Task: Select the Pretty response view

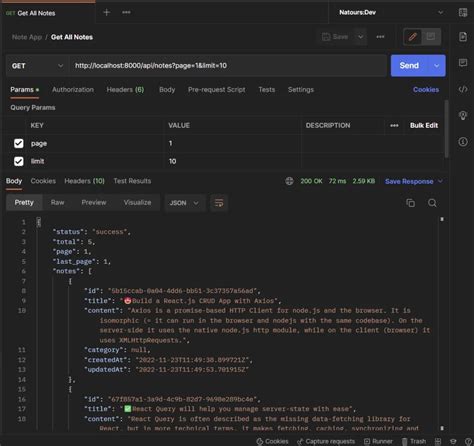Action: point(24,202)
